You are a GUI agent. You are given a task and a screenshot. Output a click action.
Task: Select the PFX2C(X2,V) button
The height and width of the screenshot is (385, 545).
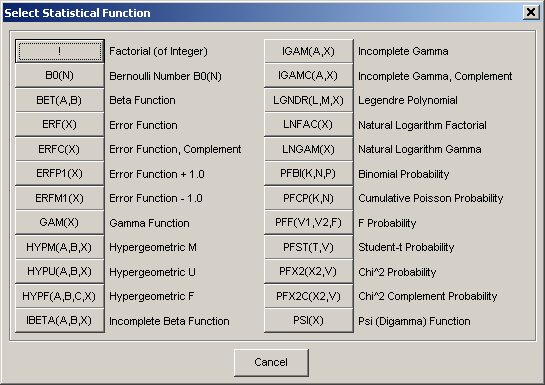(309, 296)
